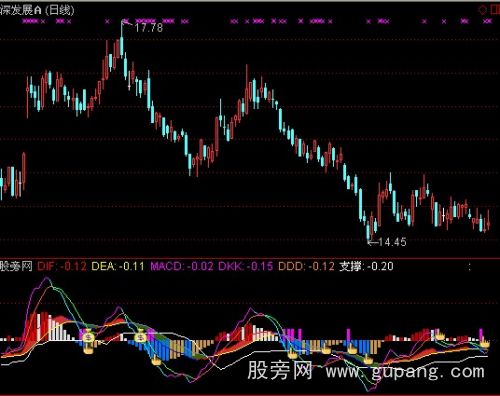Click the 14.45 low price label

click(x=392, y=242)
